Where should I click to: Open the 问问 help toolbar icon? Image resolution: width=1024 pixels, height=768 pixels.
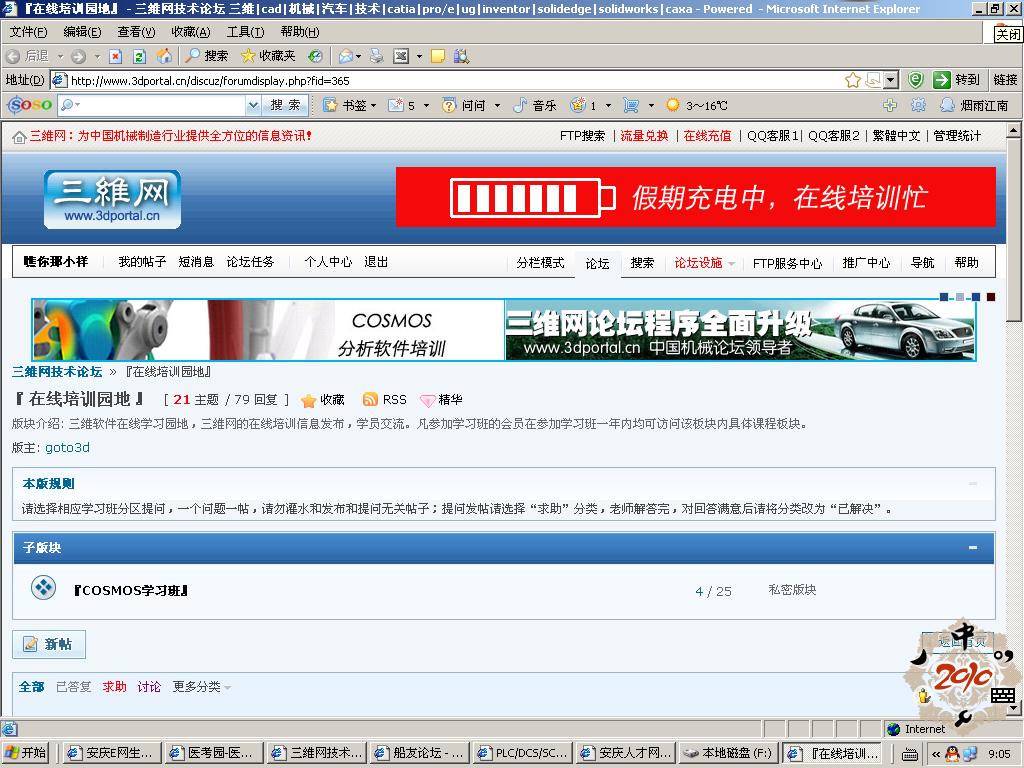[449, 105]
